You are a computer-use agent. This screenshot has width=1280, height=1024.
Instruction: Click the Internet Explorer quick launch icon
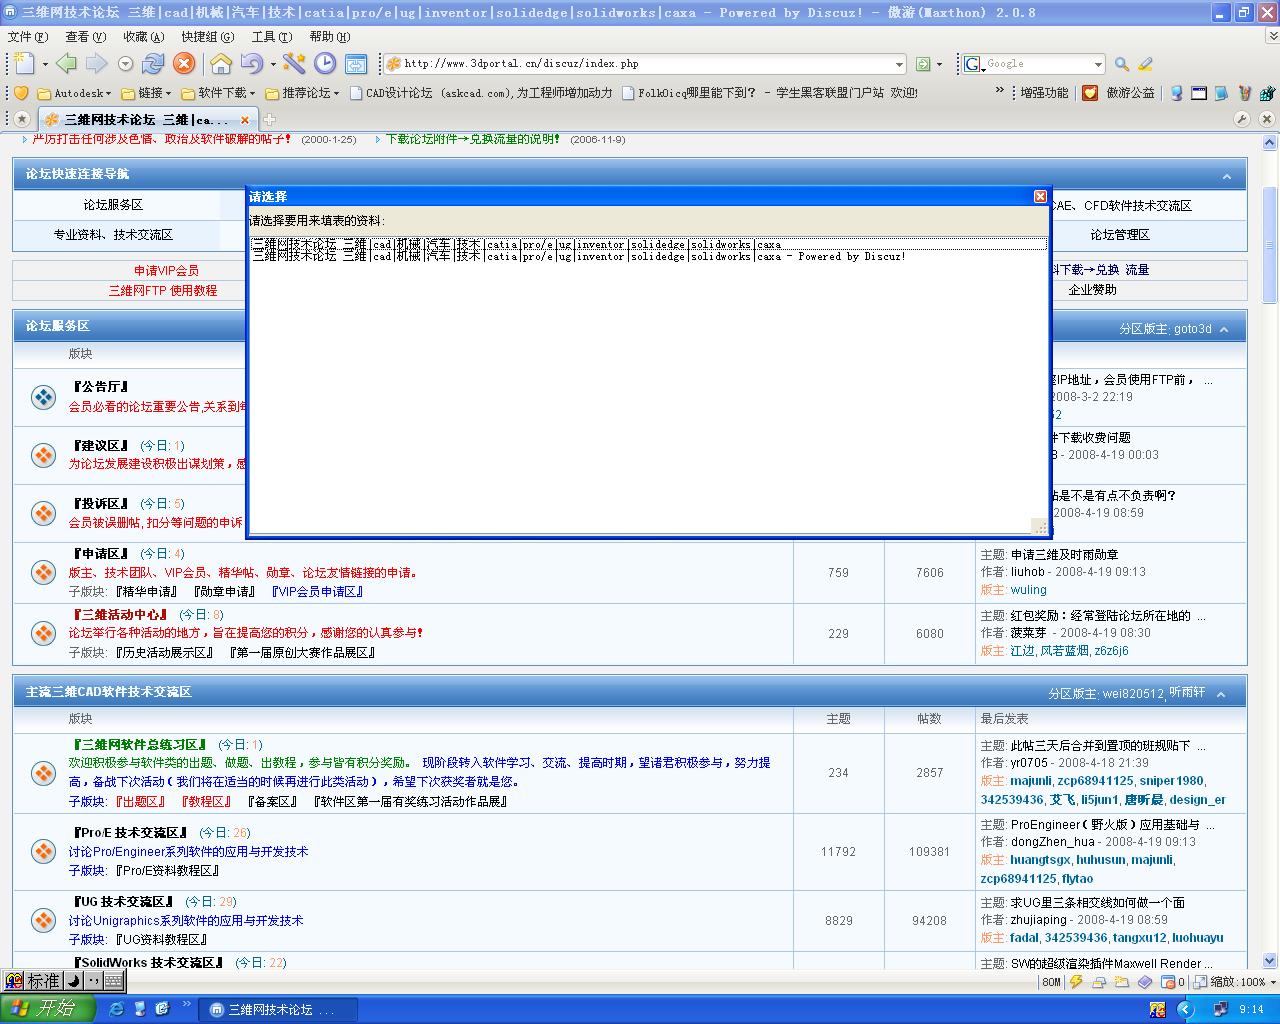(x=116, y=1009)
